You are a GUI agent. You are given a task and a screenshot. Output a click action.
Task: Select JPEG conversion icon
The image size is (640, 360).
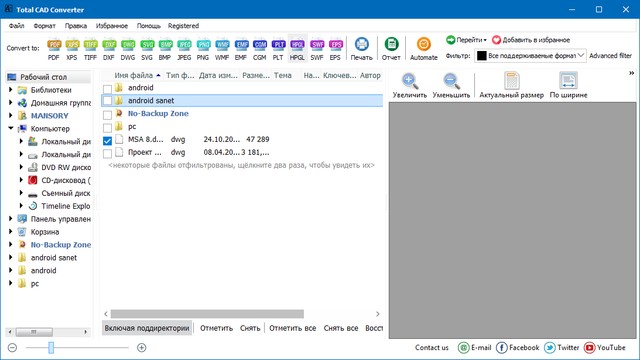click(184, 49)
